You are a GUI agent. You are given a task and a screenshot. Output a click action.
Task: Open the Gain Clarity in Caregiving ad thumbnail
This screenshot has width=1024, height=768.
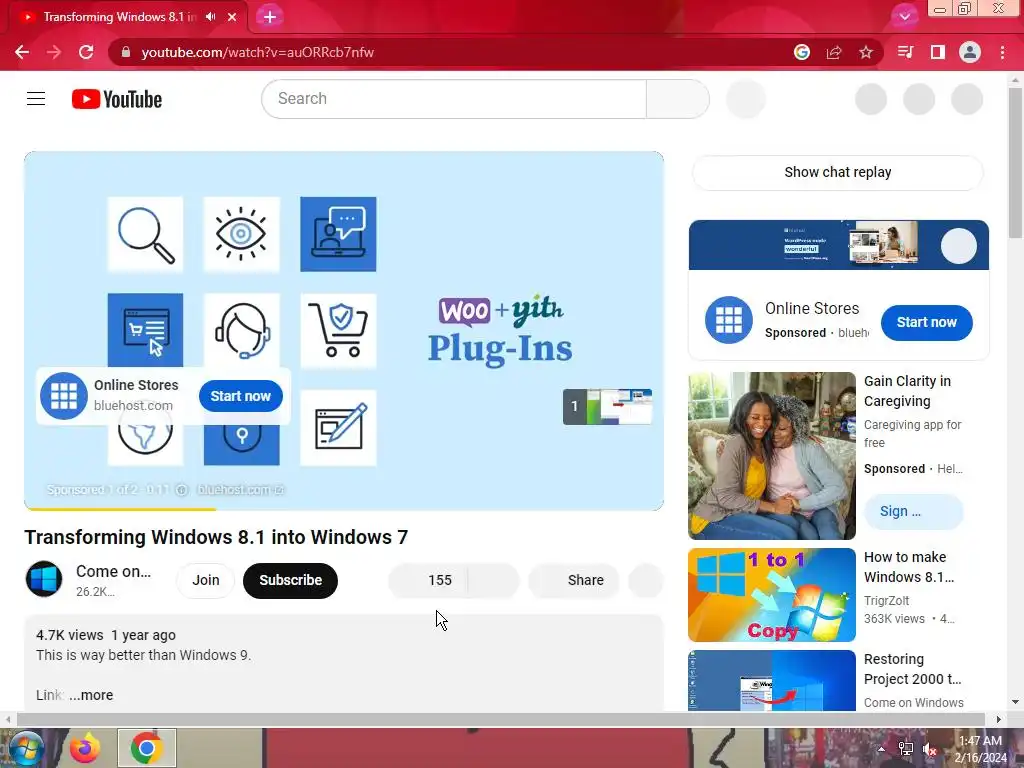coord(771,456)
